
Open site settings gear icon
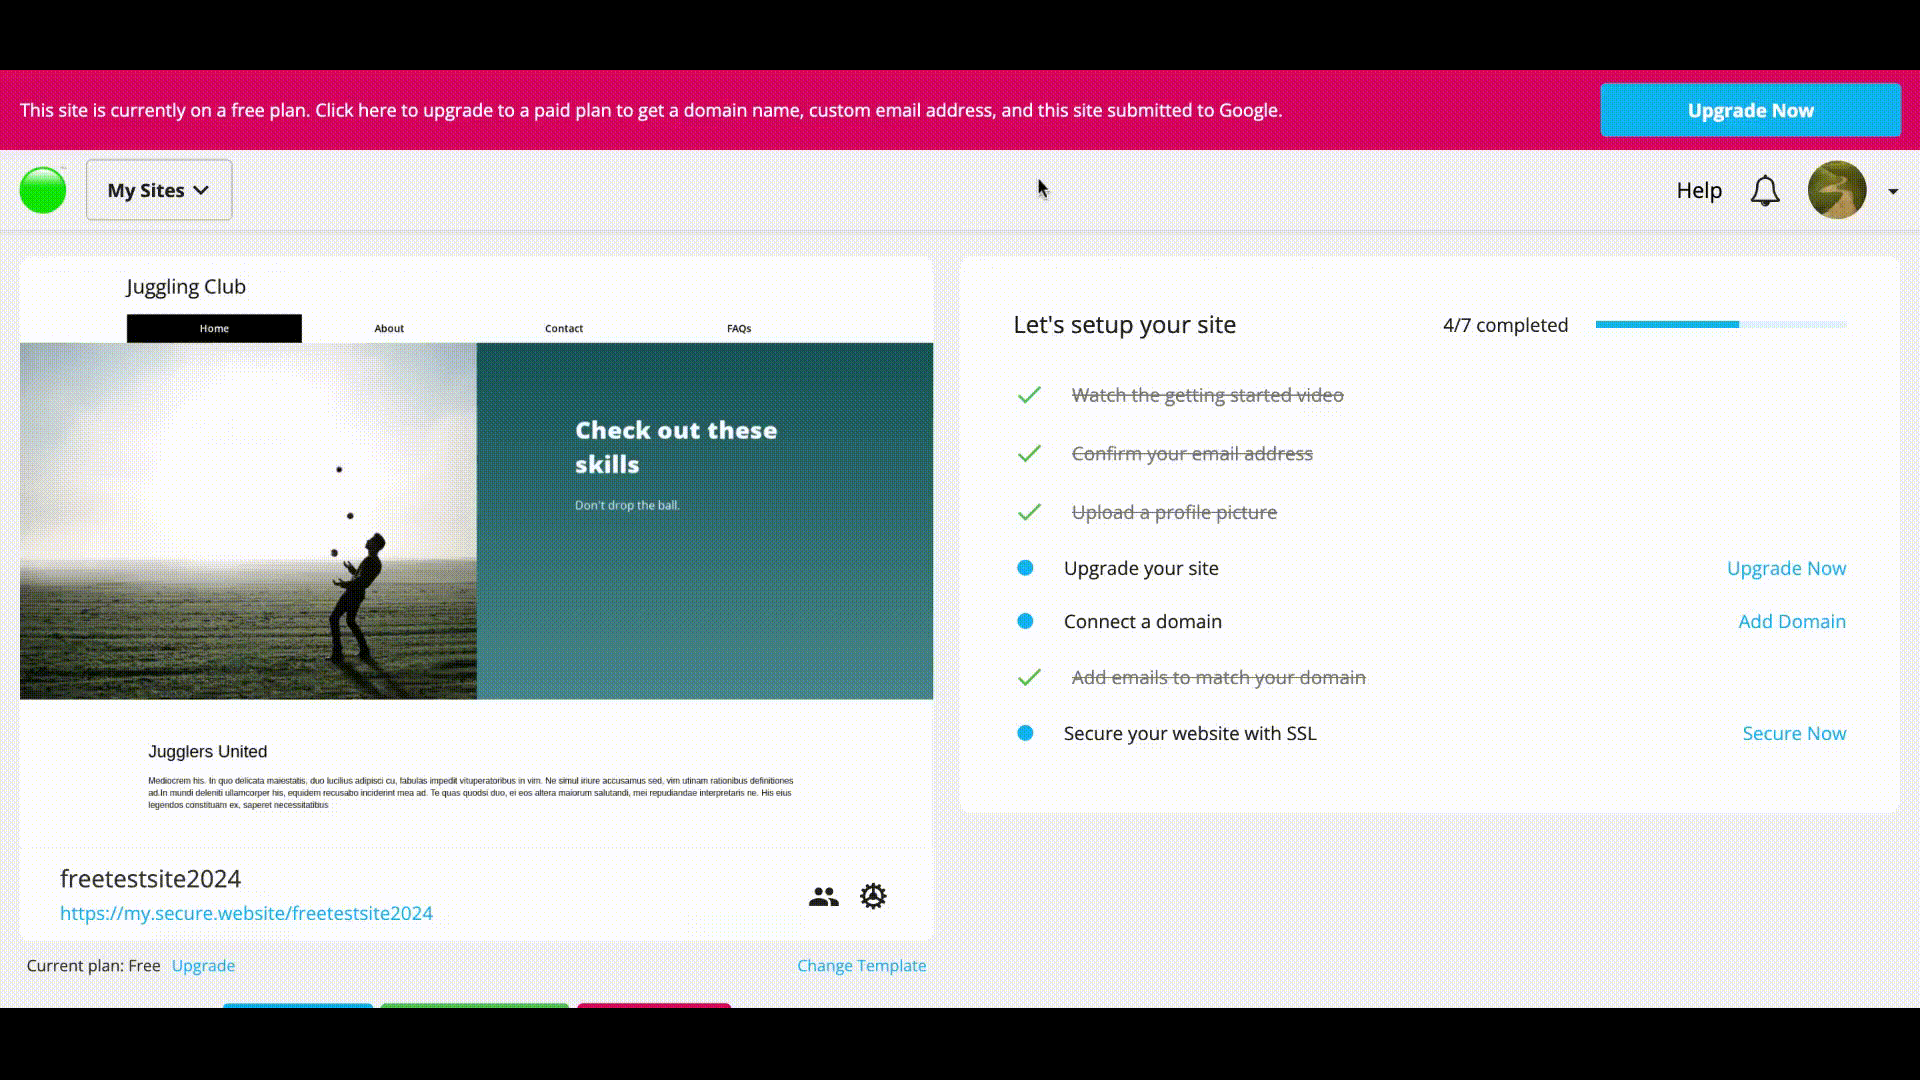tap(873, 896)
